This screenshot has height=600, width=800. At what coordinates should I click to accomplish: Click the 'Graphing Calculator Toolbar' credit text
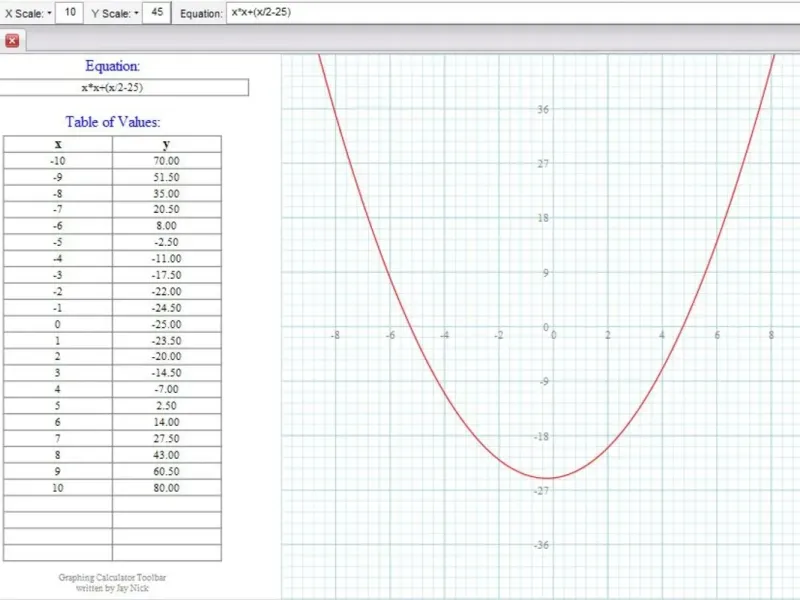112,577
